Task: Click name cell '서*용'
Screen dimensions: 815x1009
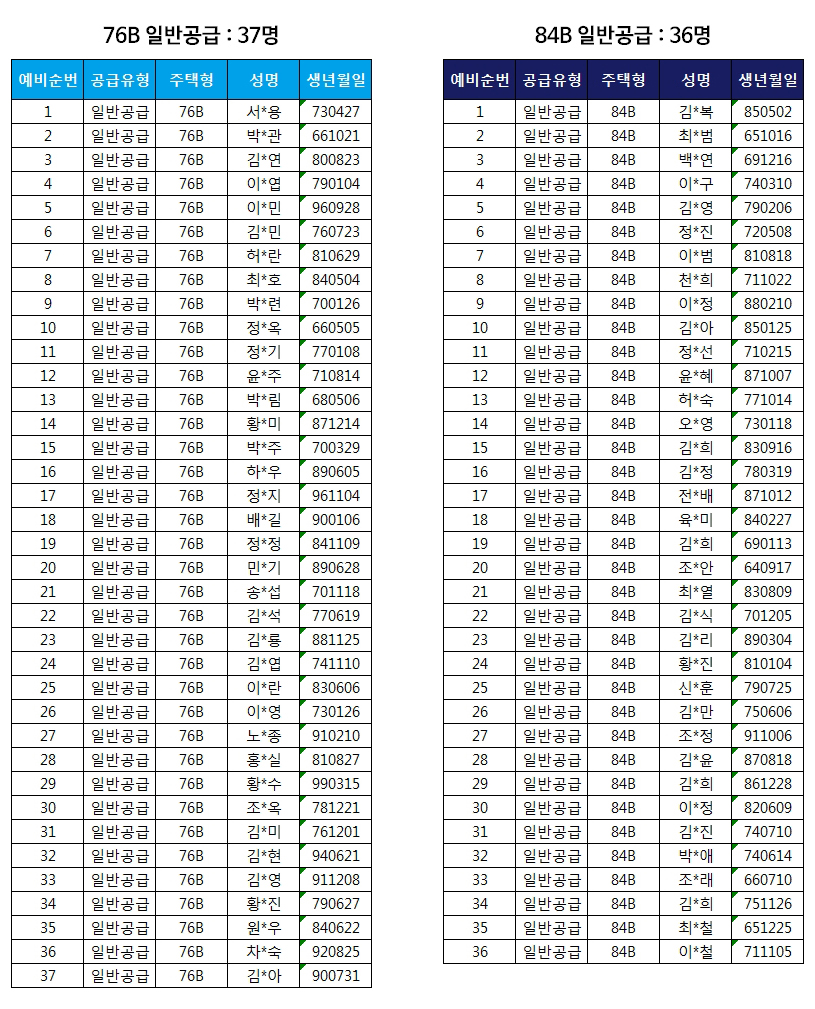Action: click(x=264, y=112)
